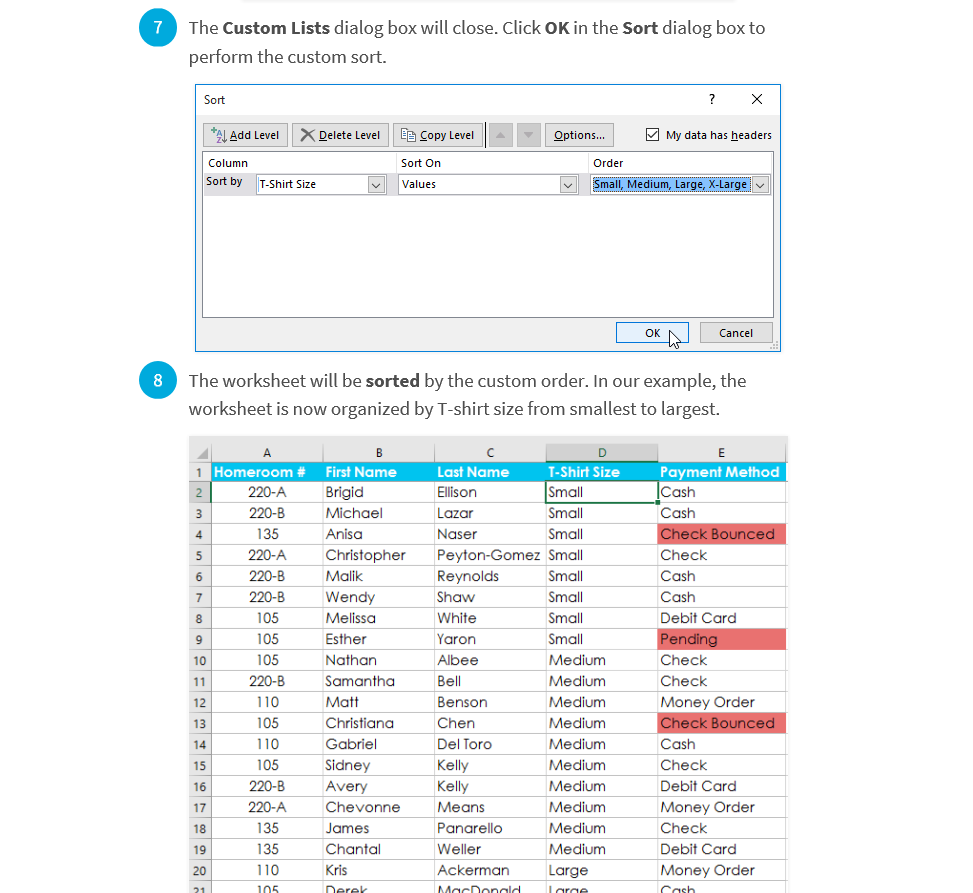Click Cancel in the Sort dialog
973x893 pixels.
(736, 333)
